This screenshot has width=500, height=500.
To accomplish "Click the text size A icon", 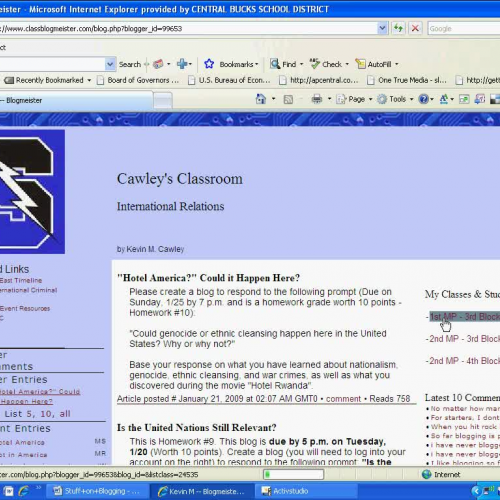I will click(444, 99).
